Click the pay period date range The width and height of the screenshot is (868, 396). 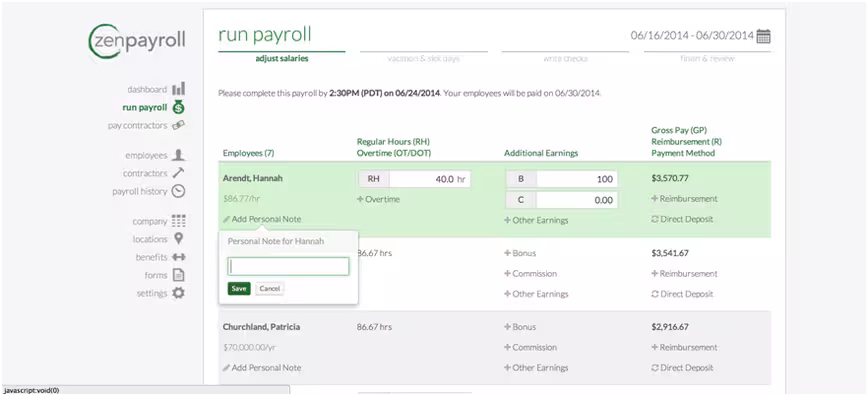click(x=692, y=35)
